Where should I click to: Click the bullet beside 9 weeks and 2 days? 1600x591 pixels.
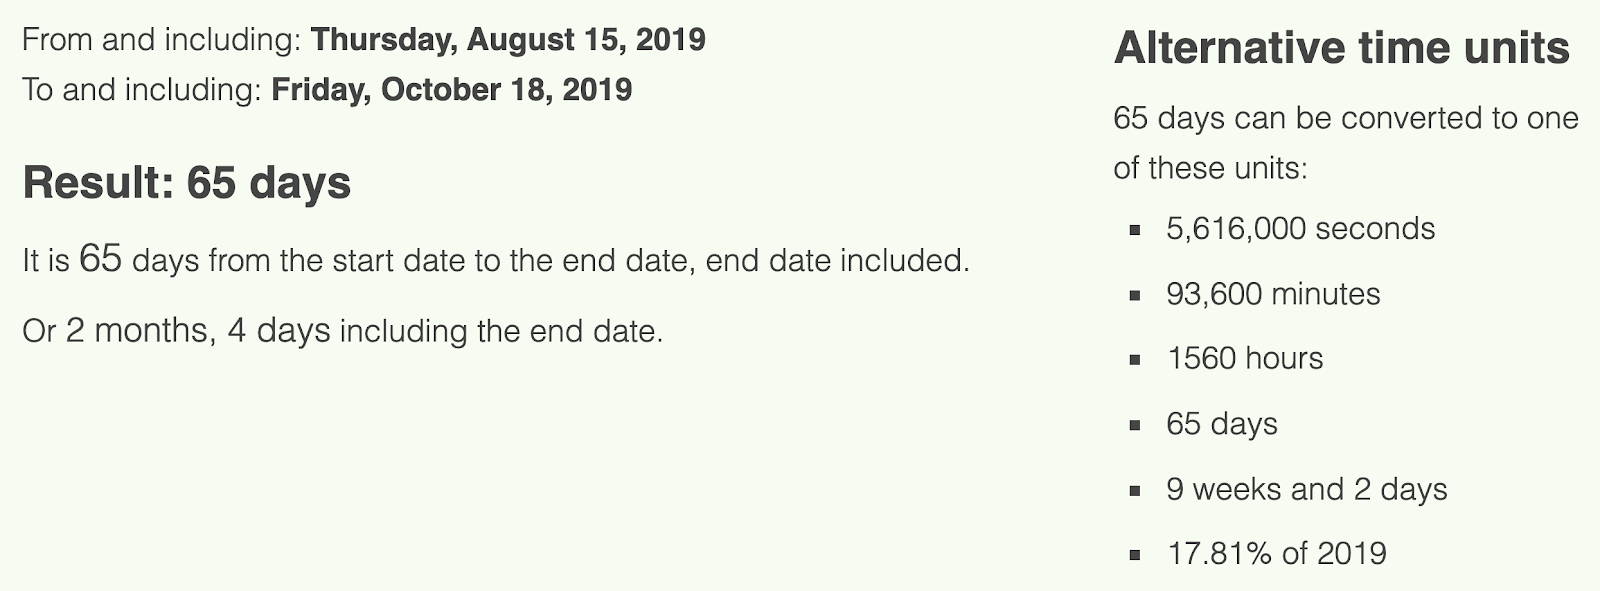tap(1135, 491)
